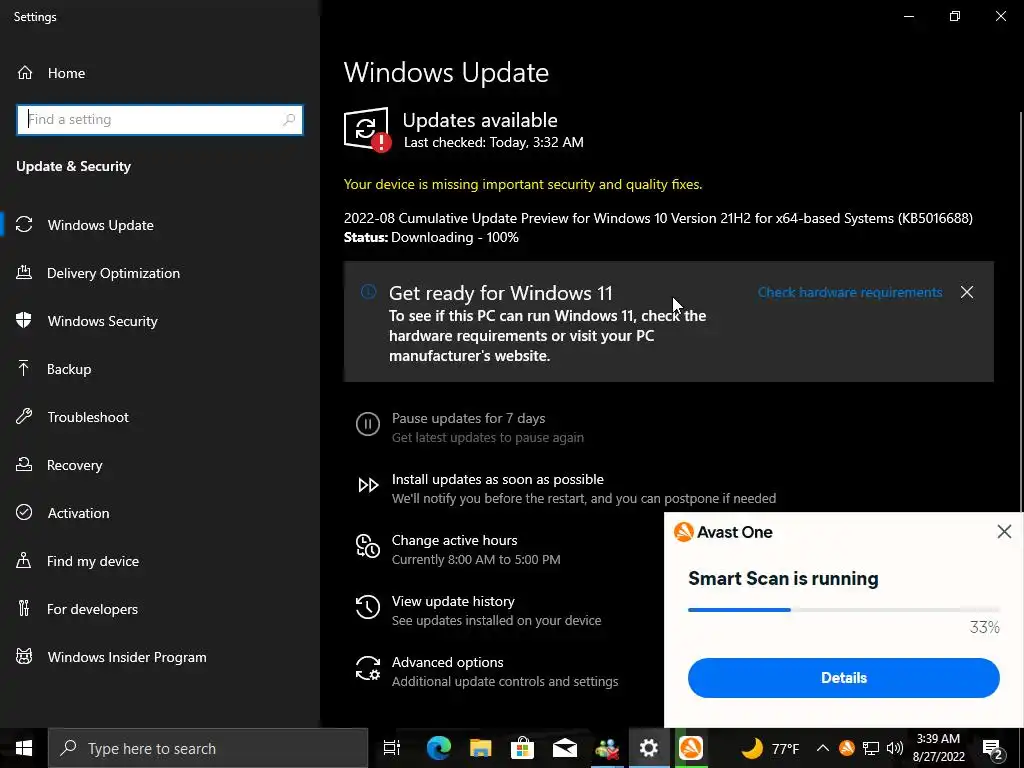Click the Troubleshoot wrench icon
Screen dimensions: 1024x768
(24, 417)
